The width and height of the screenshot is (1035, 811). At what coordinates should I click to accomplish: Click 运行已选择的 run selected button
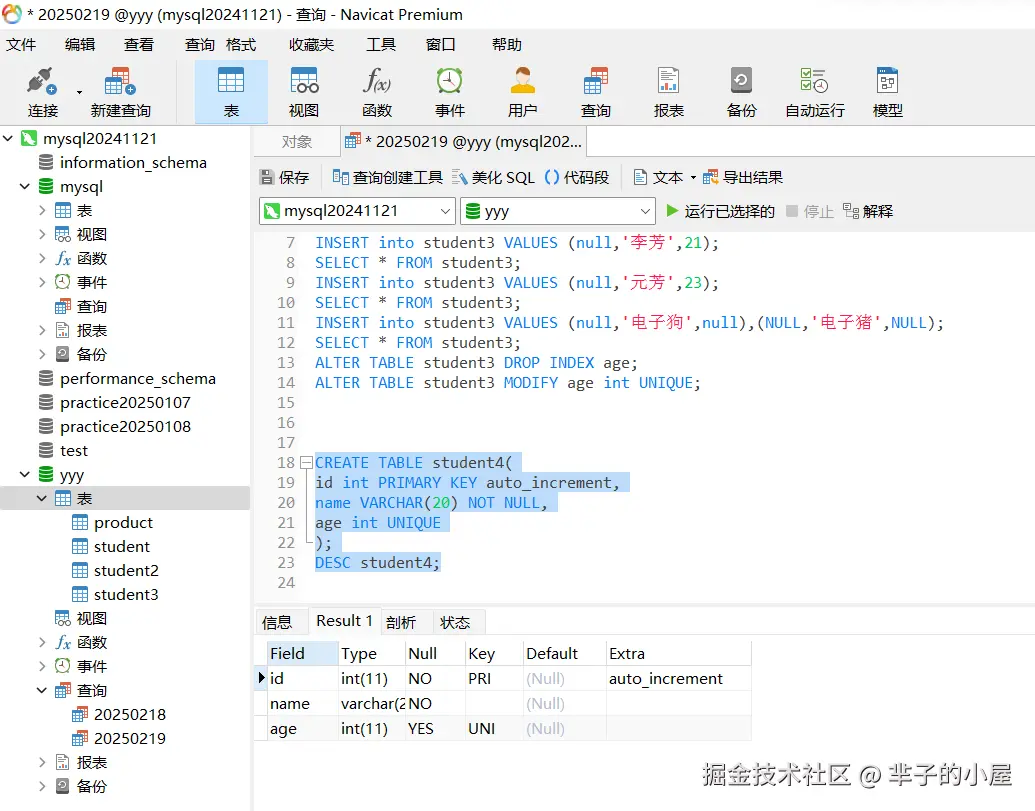[x=719, y=211]
